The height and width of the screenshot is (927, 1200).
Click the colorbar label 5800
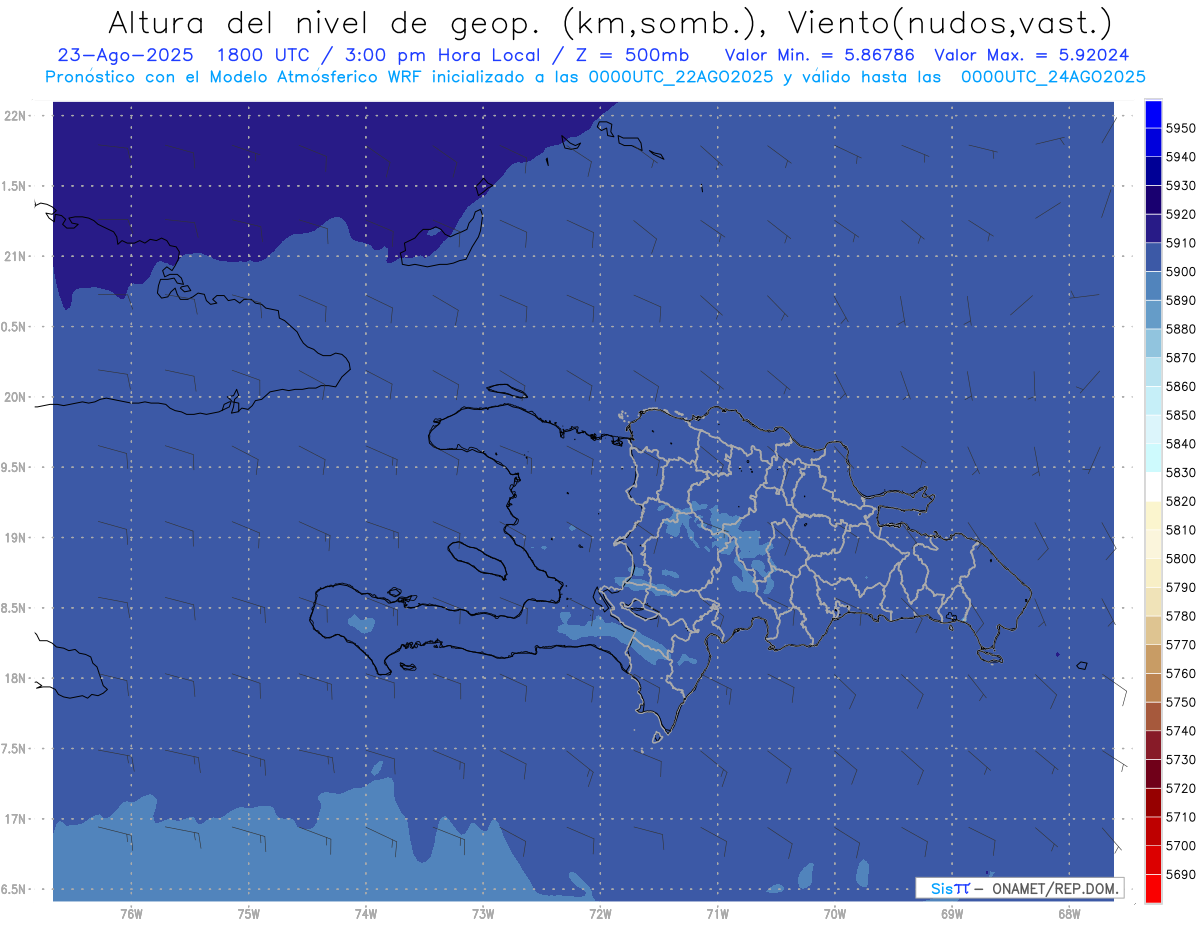1181,558
